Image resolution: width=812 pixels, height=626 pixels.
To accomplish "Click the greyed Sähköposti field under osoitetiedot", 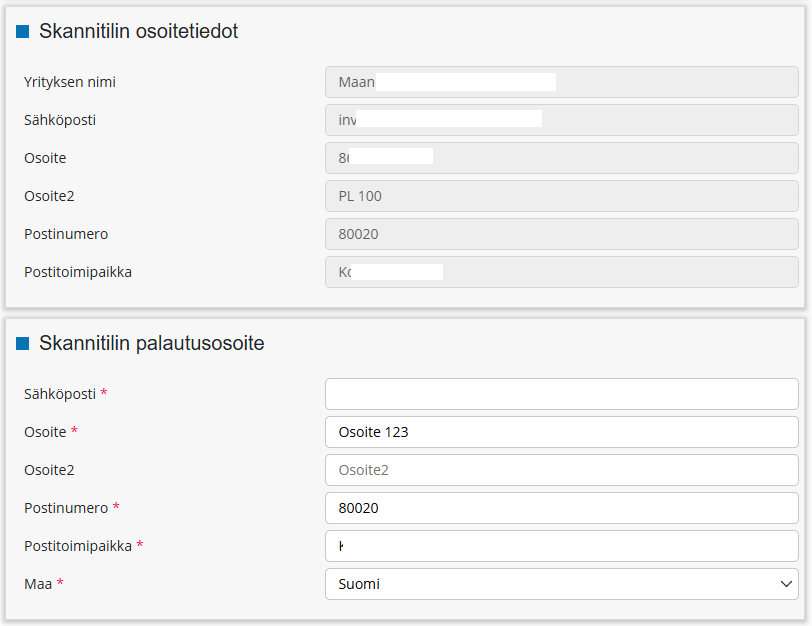I will (x=562, y=120).
